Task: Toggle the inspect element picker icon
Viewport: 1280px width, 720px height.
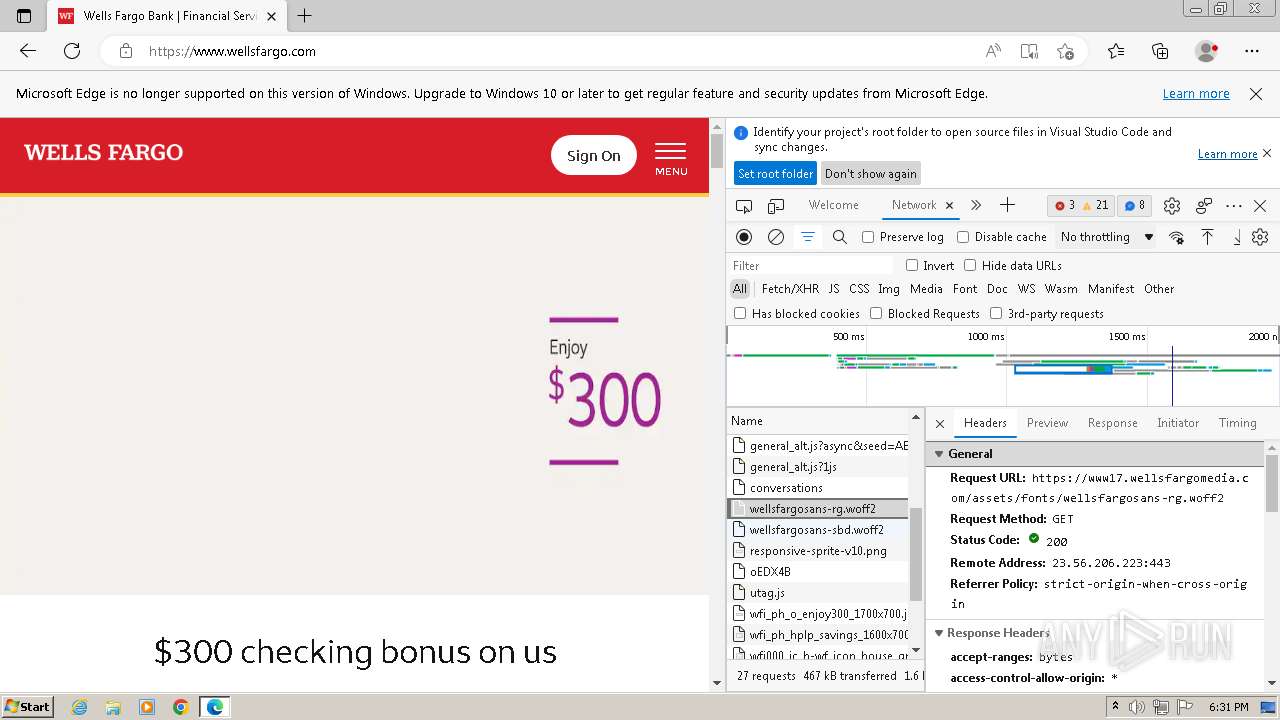Action: [744, 206]
